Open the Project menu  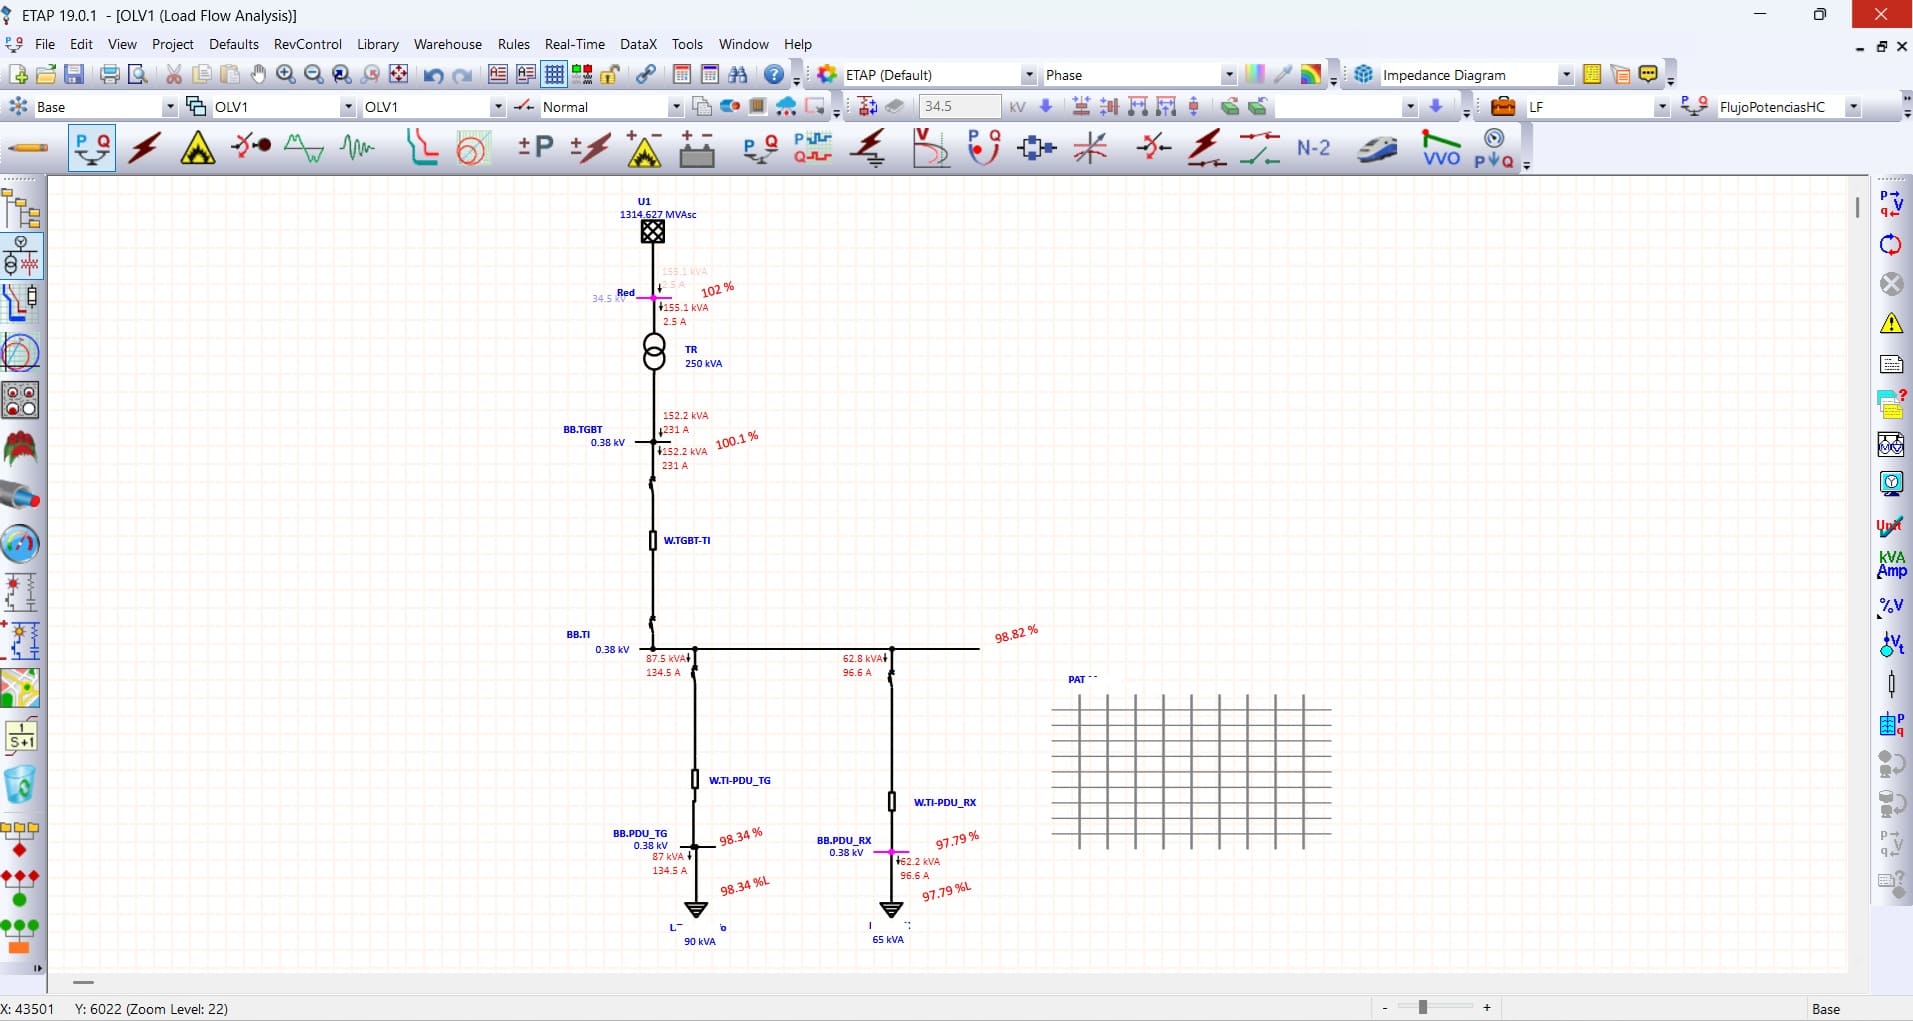(172, 44)
